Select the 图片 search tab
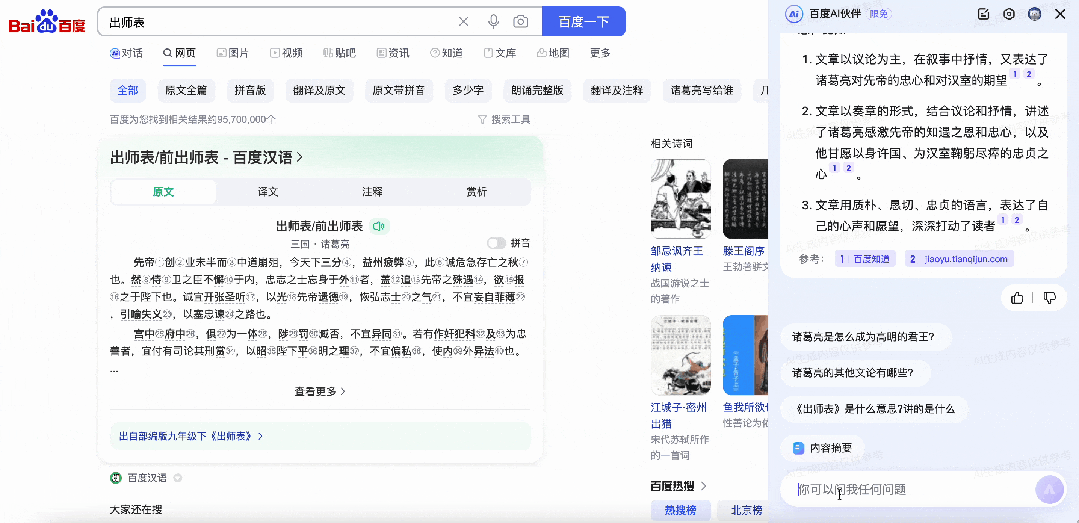The height and width of the screenshot is (523, 1079). (x=232, y=53)
